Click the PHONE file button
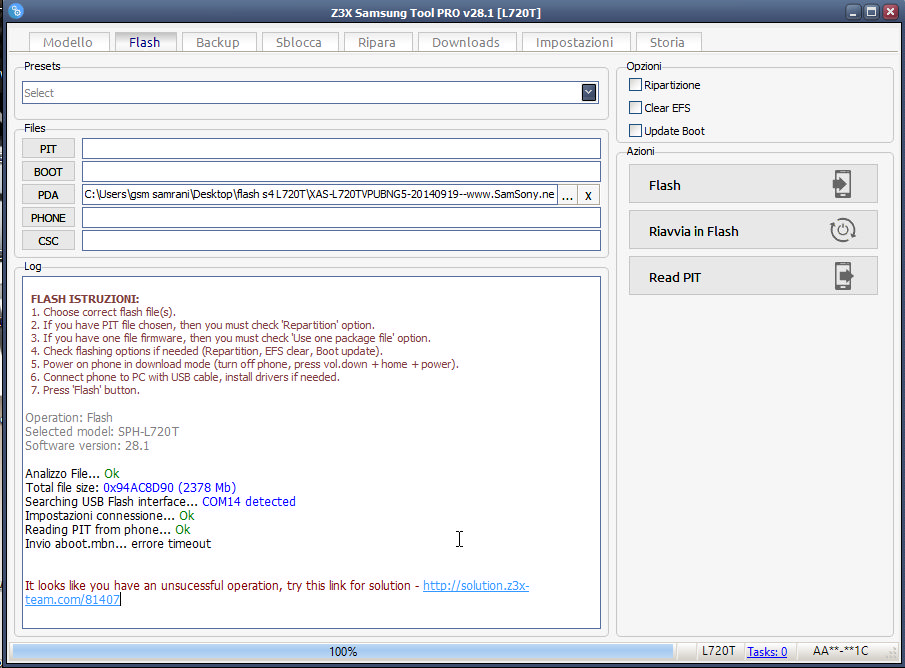Screen dimensions: 905x668 48,218
